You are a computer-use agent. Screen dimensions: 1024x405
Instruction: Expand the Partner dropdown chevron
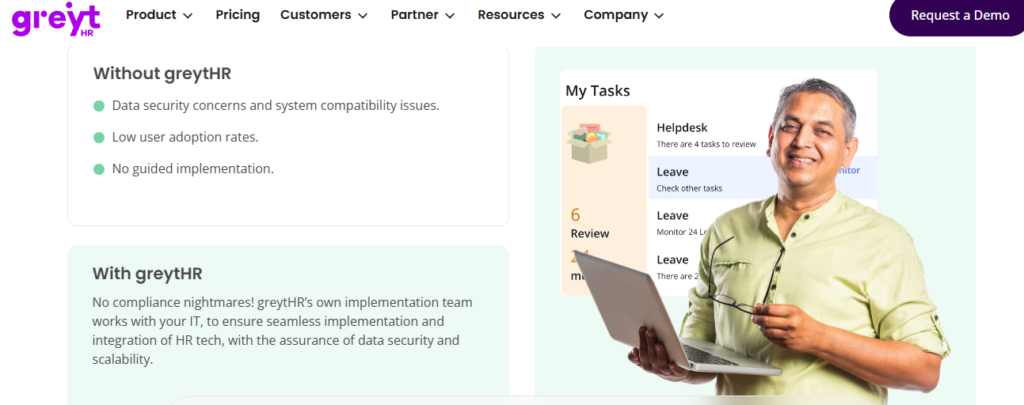450,16
